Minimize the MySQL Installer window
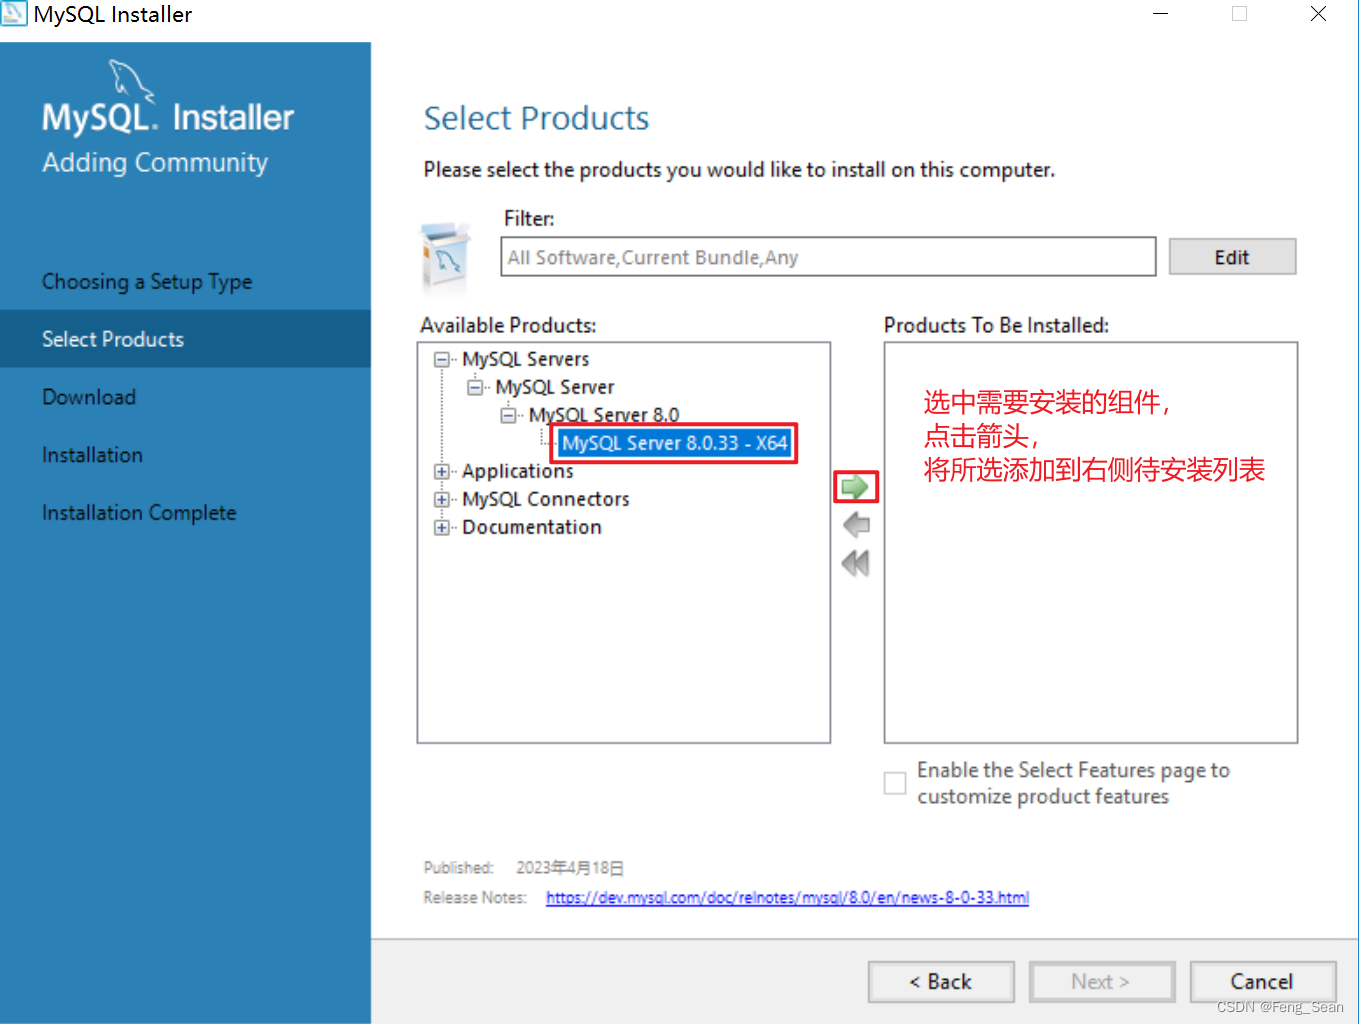 1161,14
